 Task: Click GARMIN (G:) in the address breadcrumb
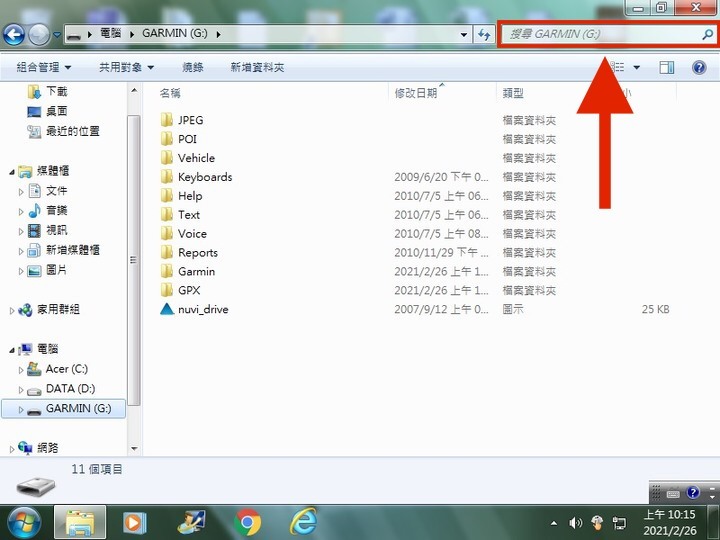pyautogui.click(x=174, y=34)
